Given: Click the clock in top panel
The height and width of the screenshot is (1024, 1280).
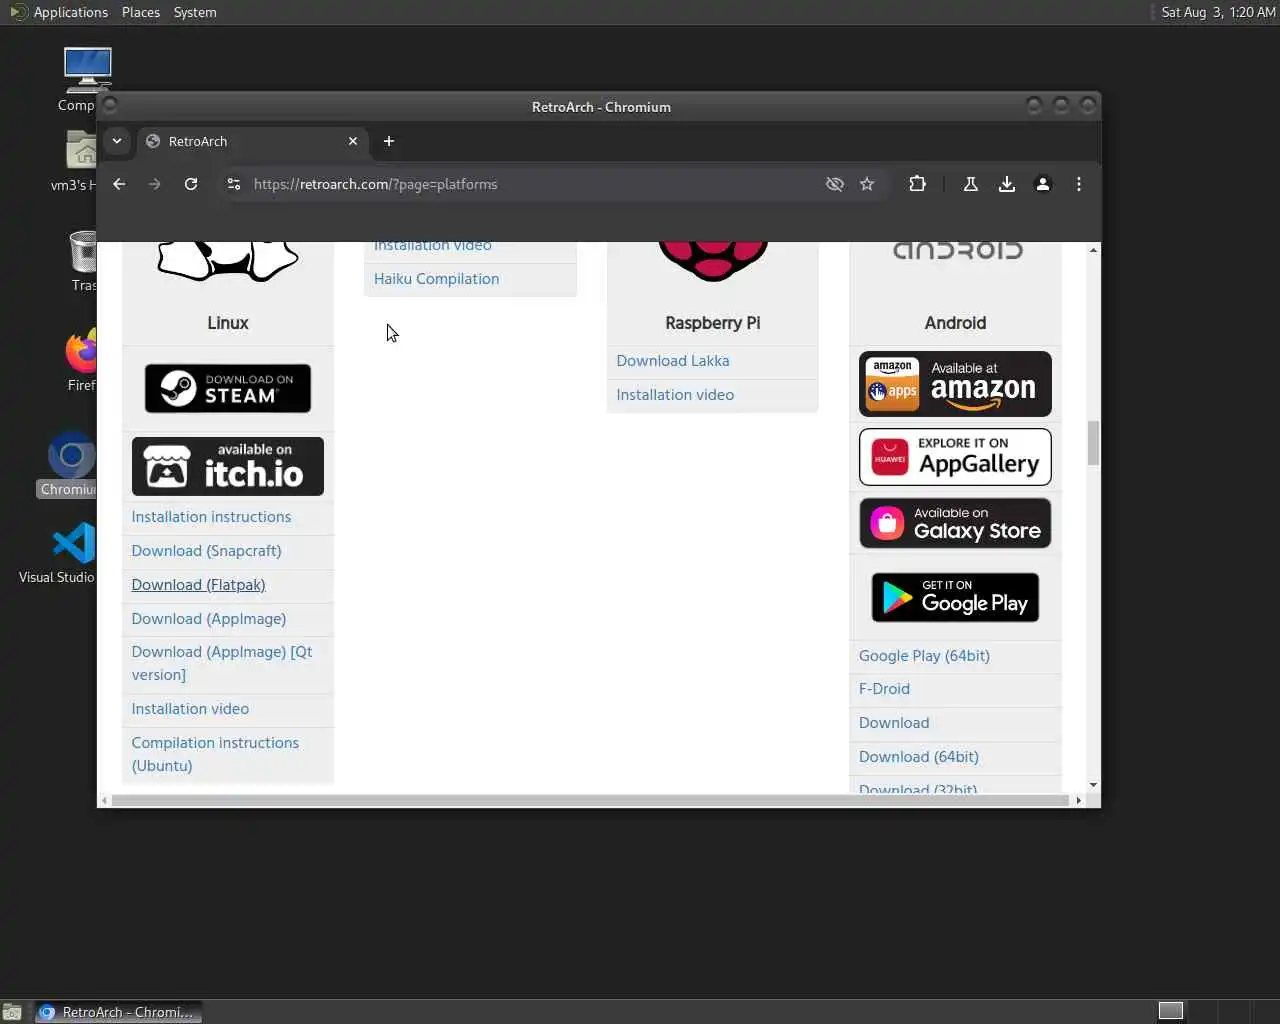Looking at the screenshot, I should (x=1218, y=12).
